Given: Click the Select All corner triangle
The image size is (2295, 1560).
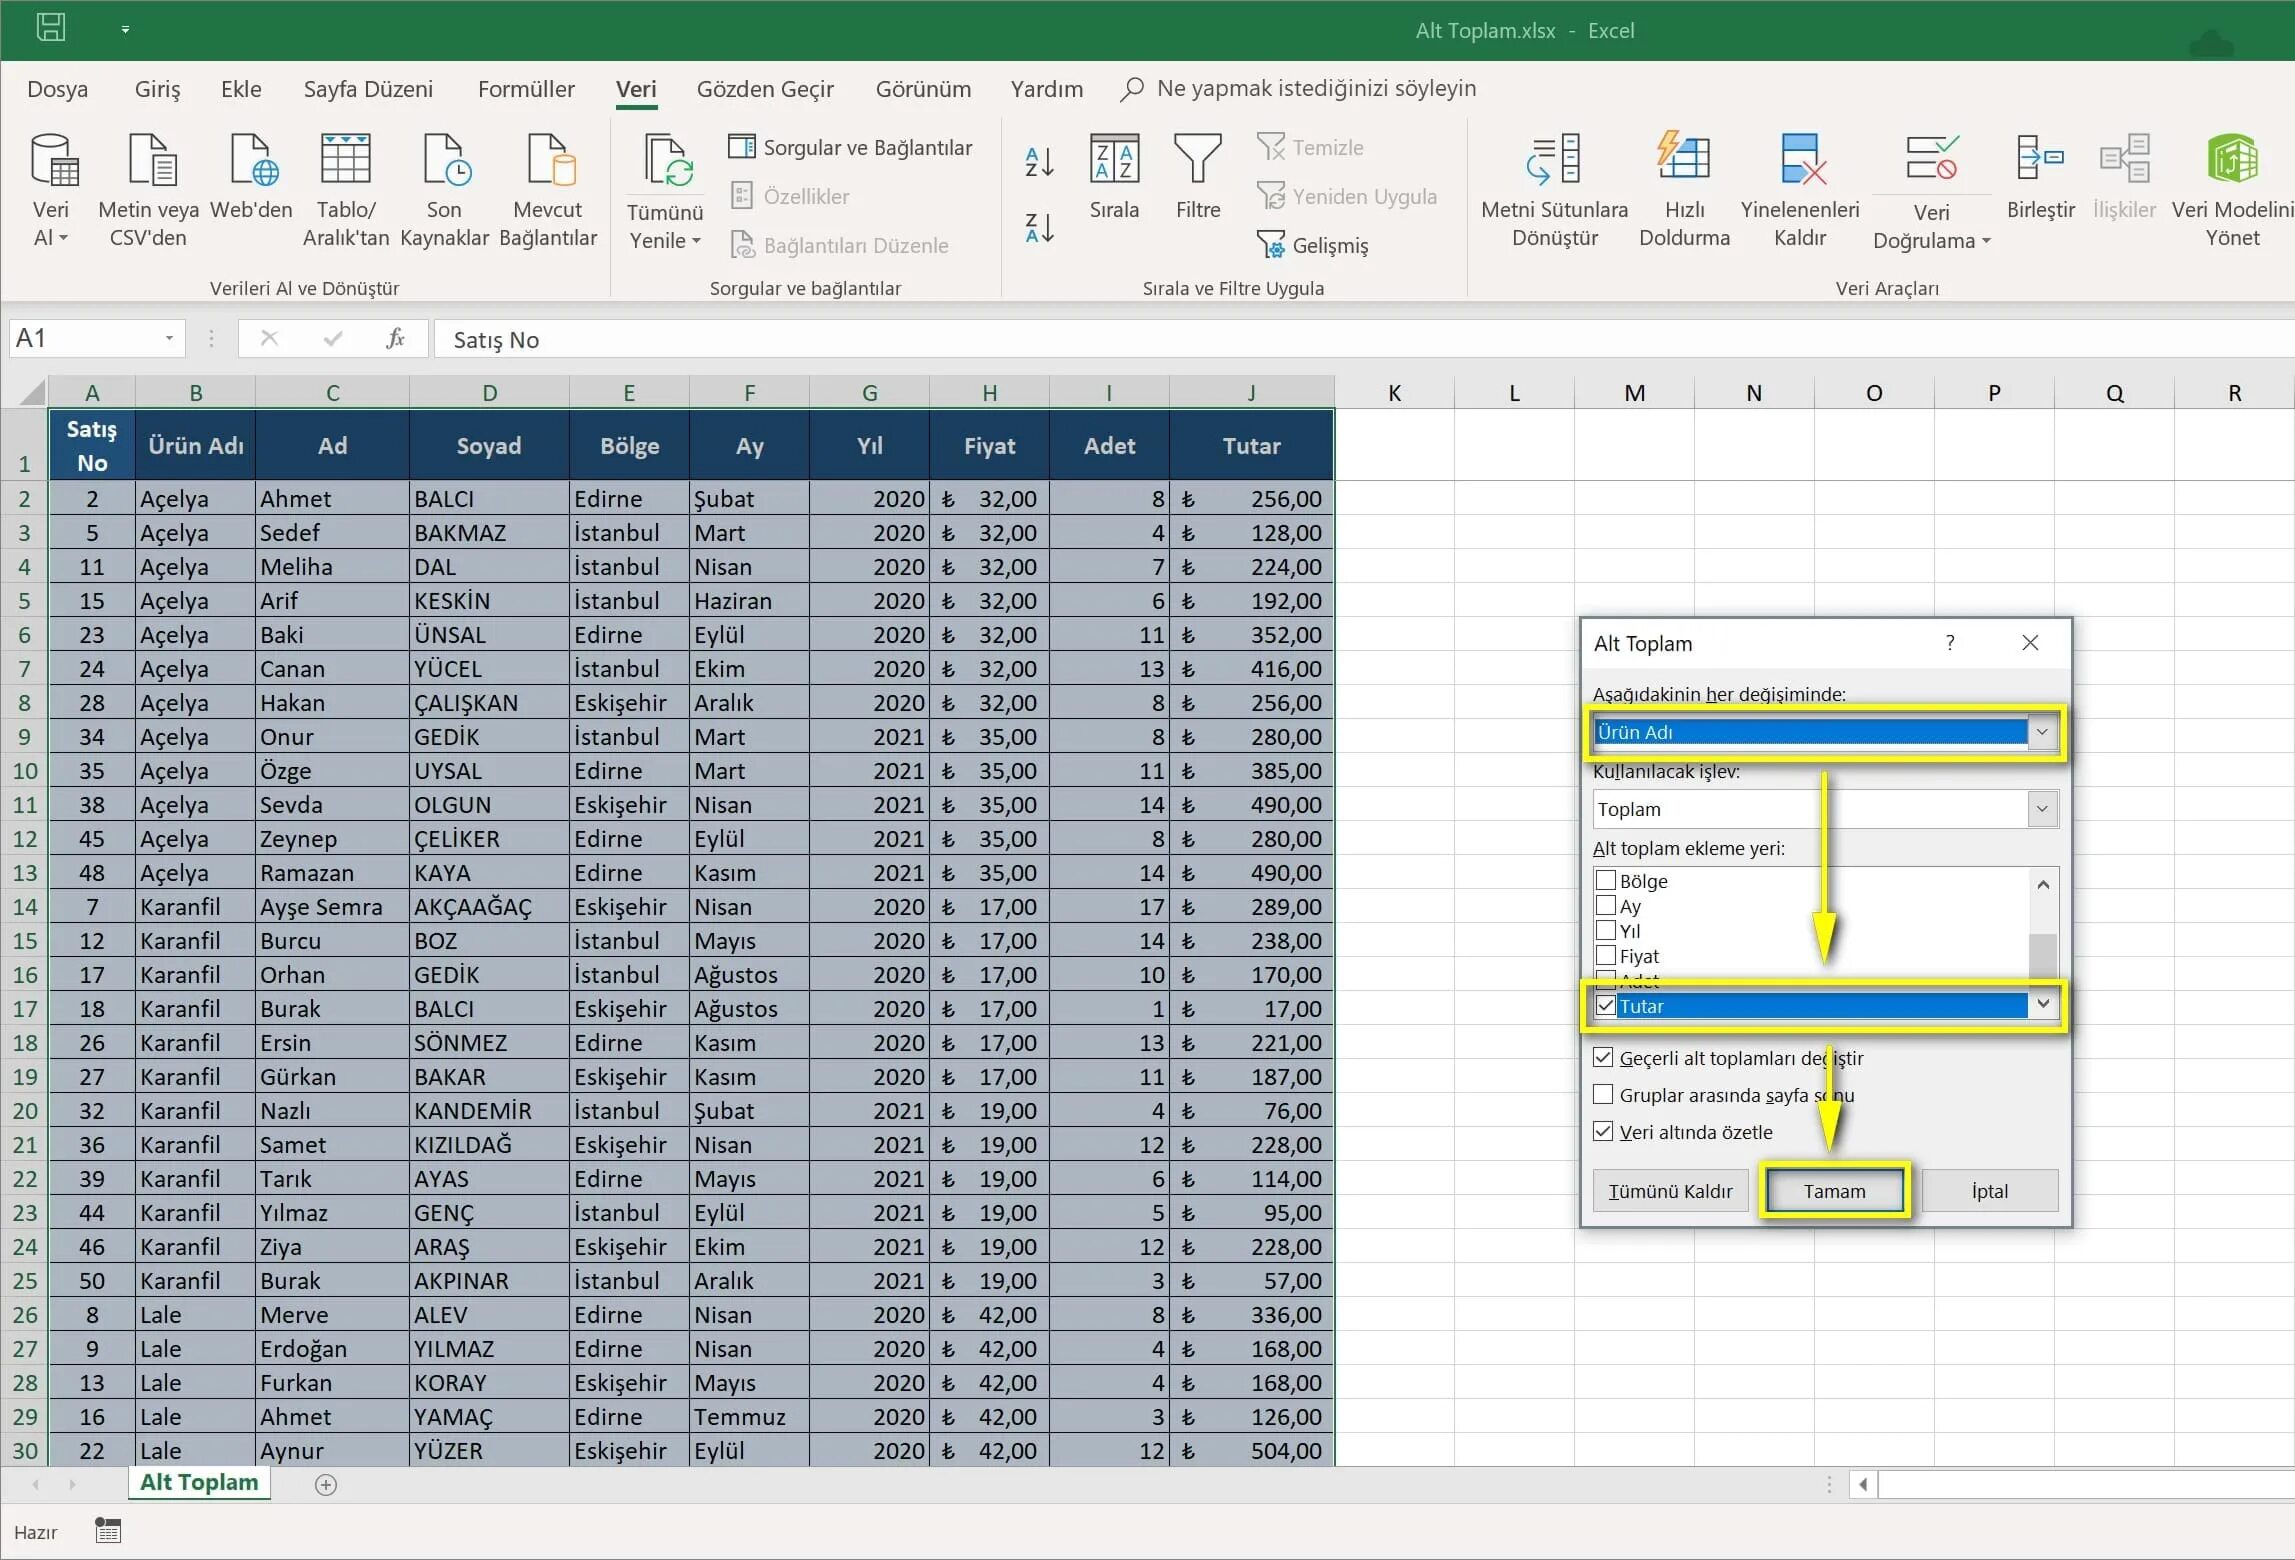Looking at the screenshot, I should click(x=31, y=391).
